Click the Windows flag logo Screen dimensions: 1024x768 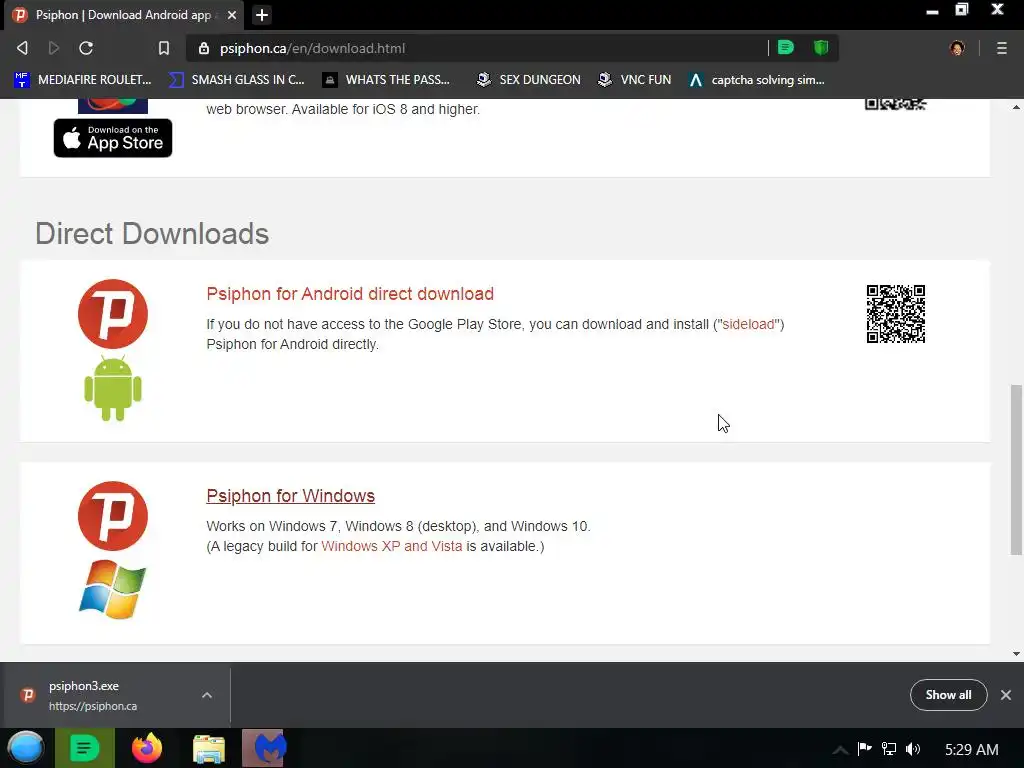coord(113,589)
